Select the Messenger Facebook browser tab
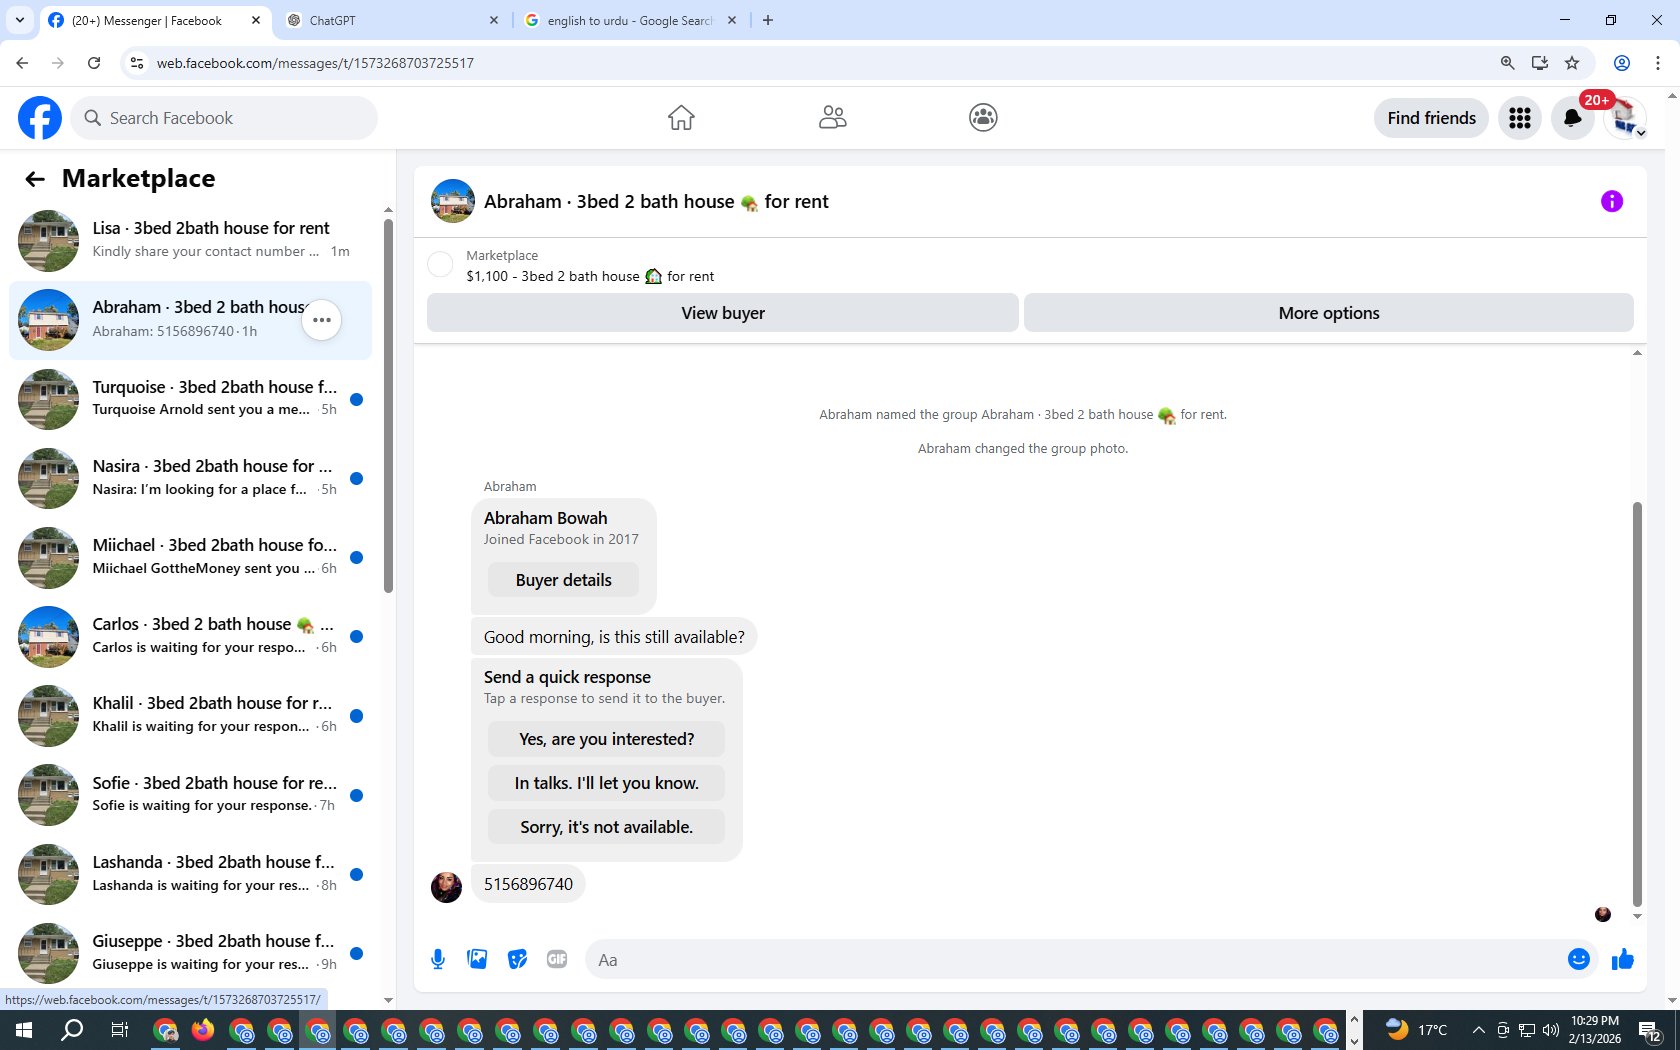1680x1050 pixels. point(155,20)
